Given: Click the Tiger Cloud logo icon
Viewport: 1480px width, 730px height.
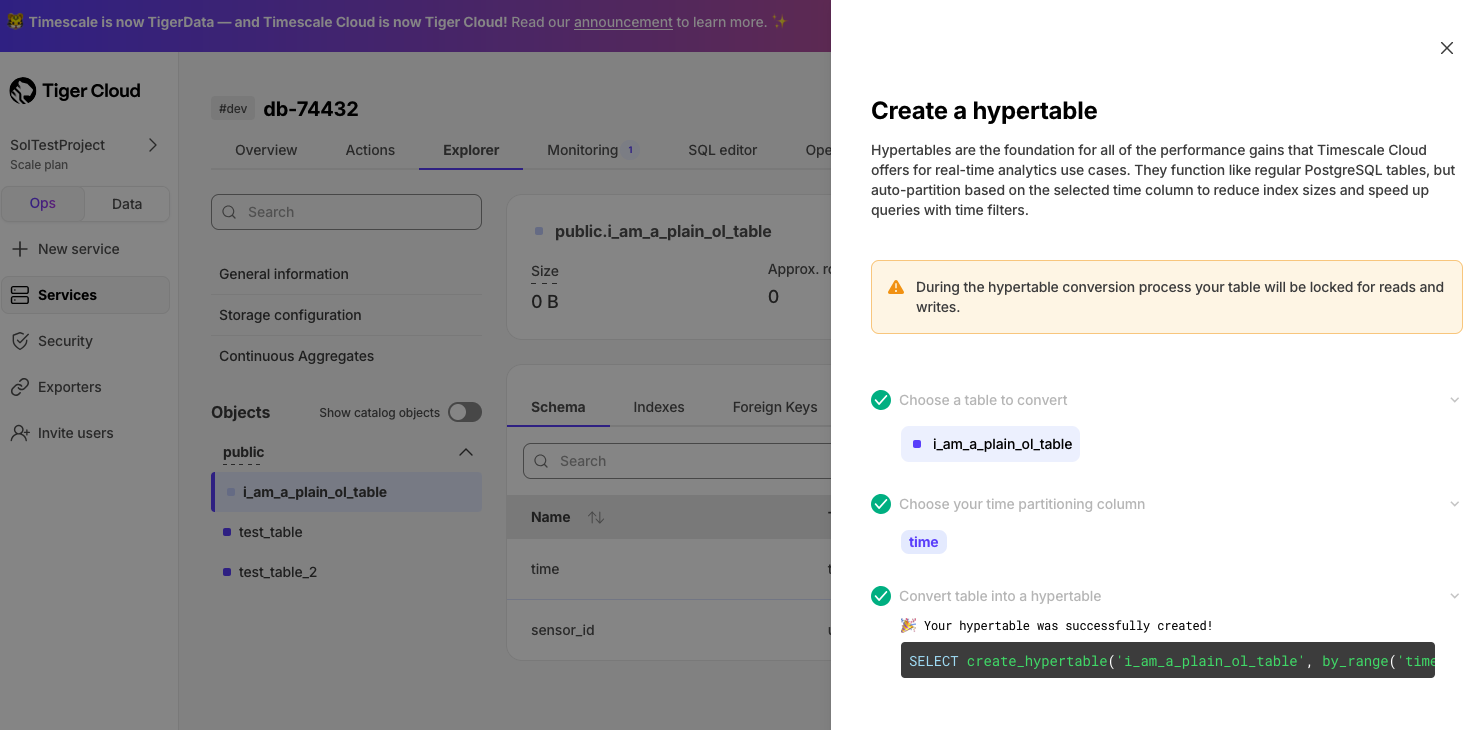Looking at the screenshot, I should point(23,91).
